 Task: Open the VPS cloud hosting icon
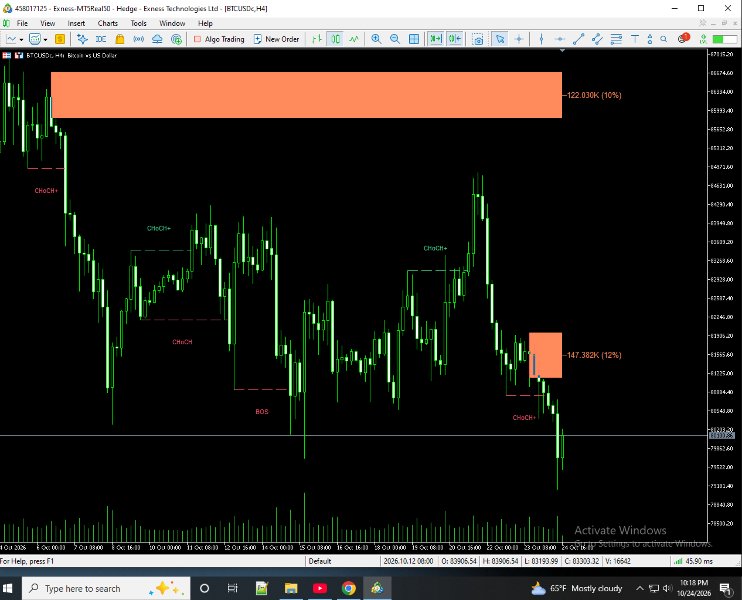(157, 39)
